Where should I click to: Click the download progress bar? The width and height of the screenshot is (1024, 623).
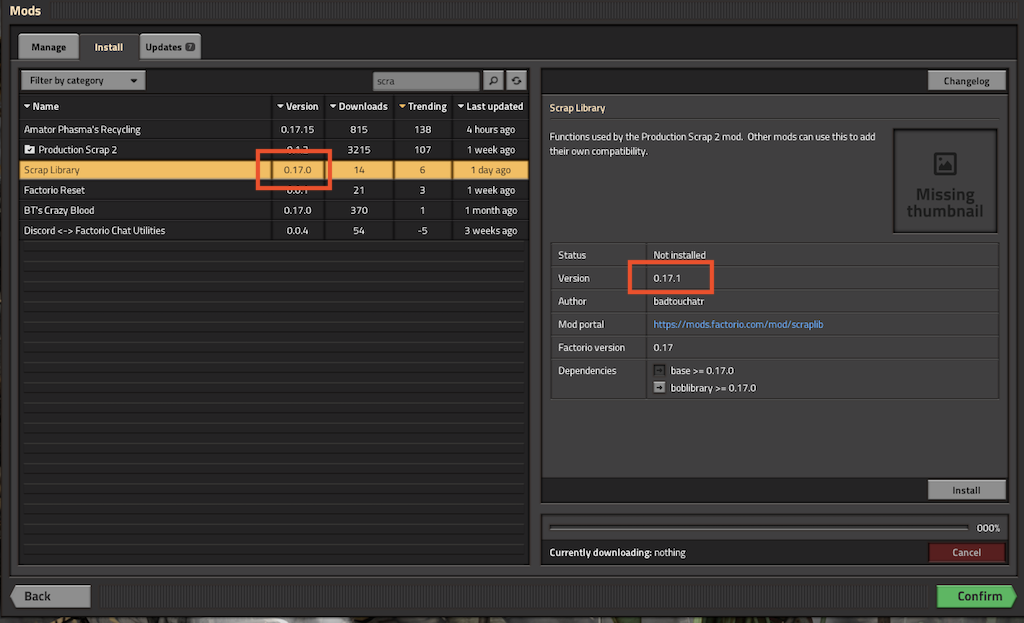760,528
